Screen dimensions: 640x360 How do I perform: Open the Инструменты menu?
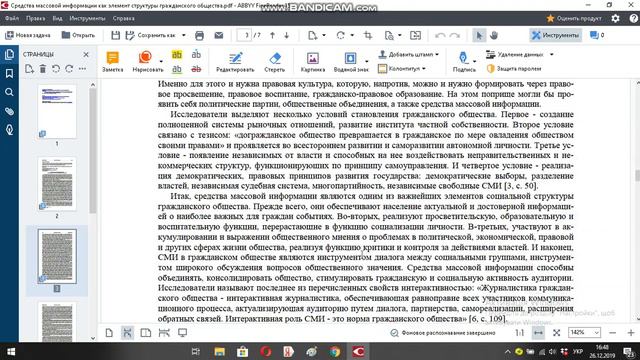(87, 18)
